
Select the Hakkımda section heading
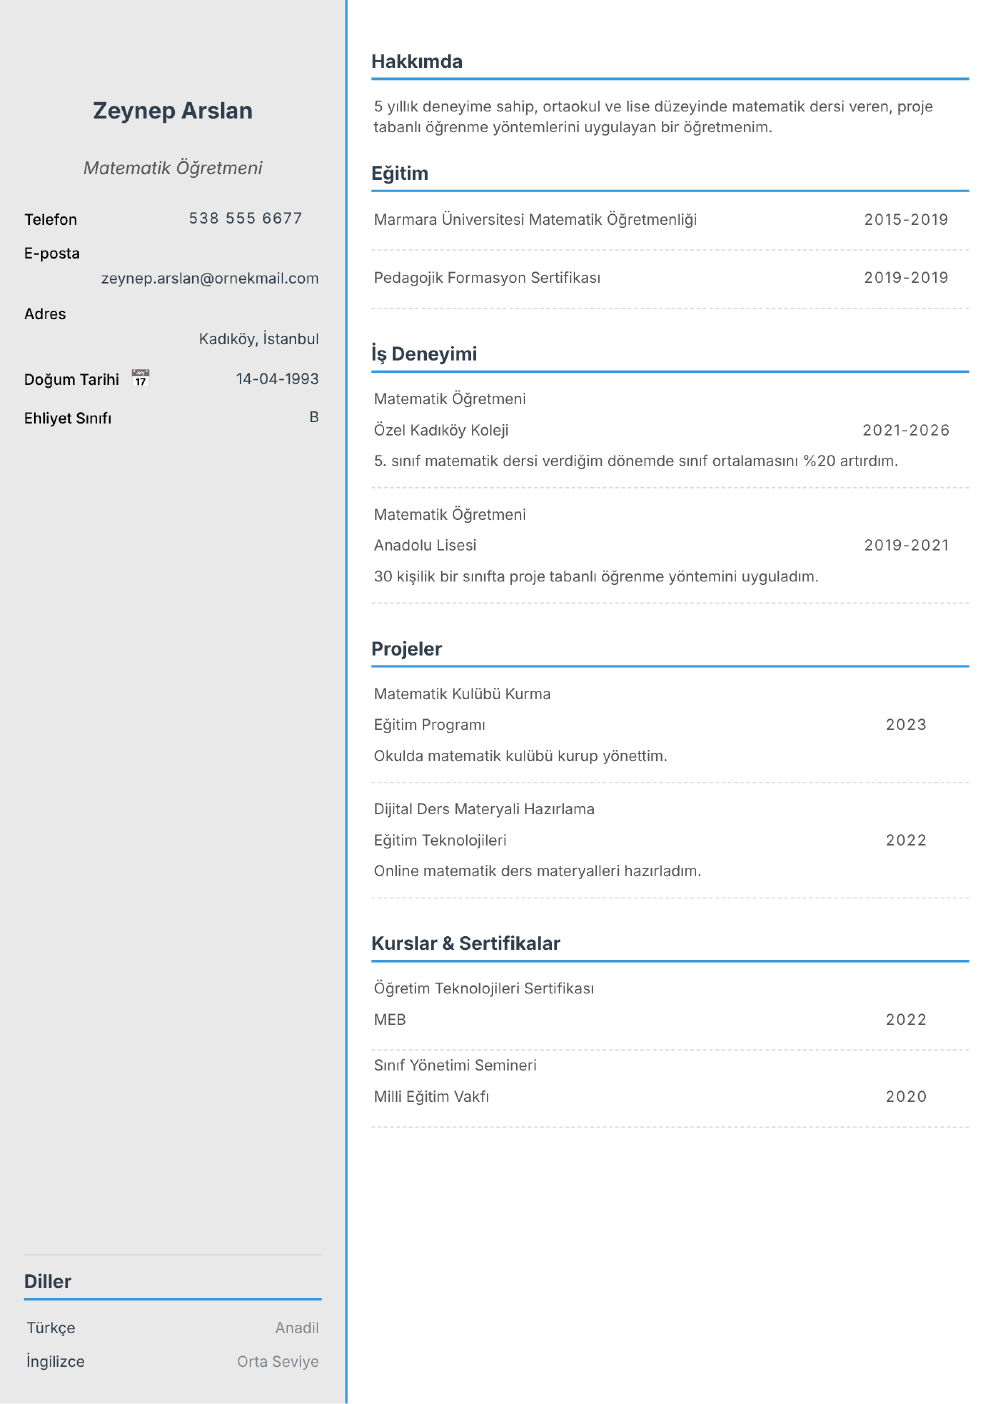417,61
